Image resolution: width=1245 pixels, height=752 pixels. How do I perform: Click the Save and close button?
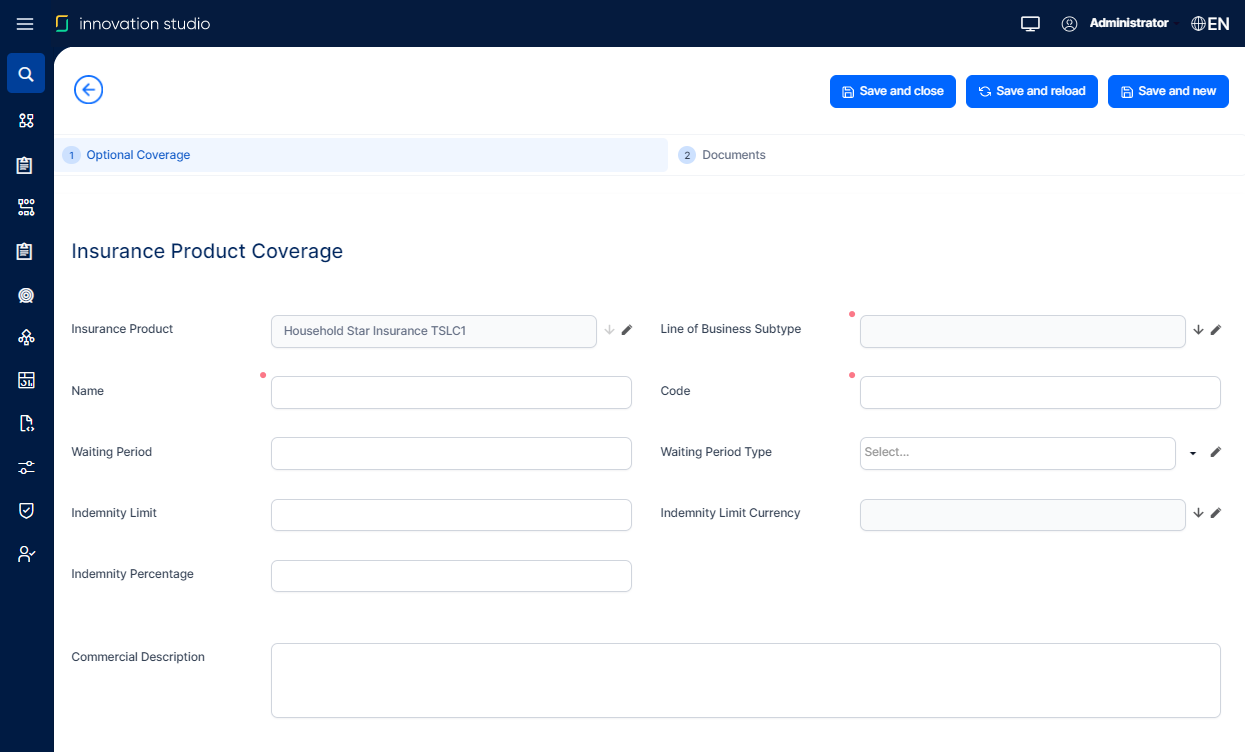click(x=892, y=91)
